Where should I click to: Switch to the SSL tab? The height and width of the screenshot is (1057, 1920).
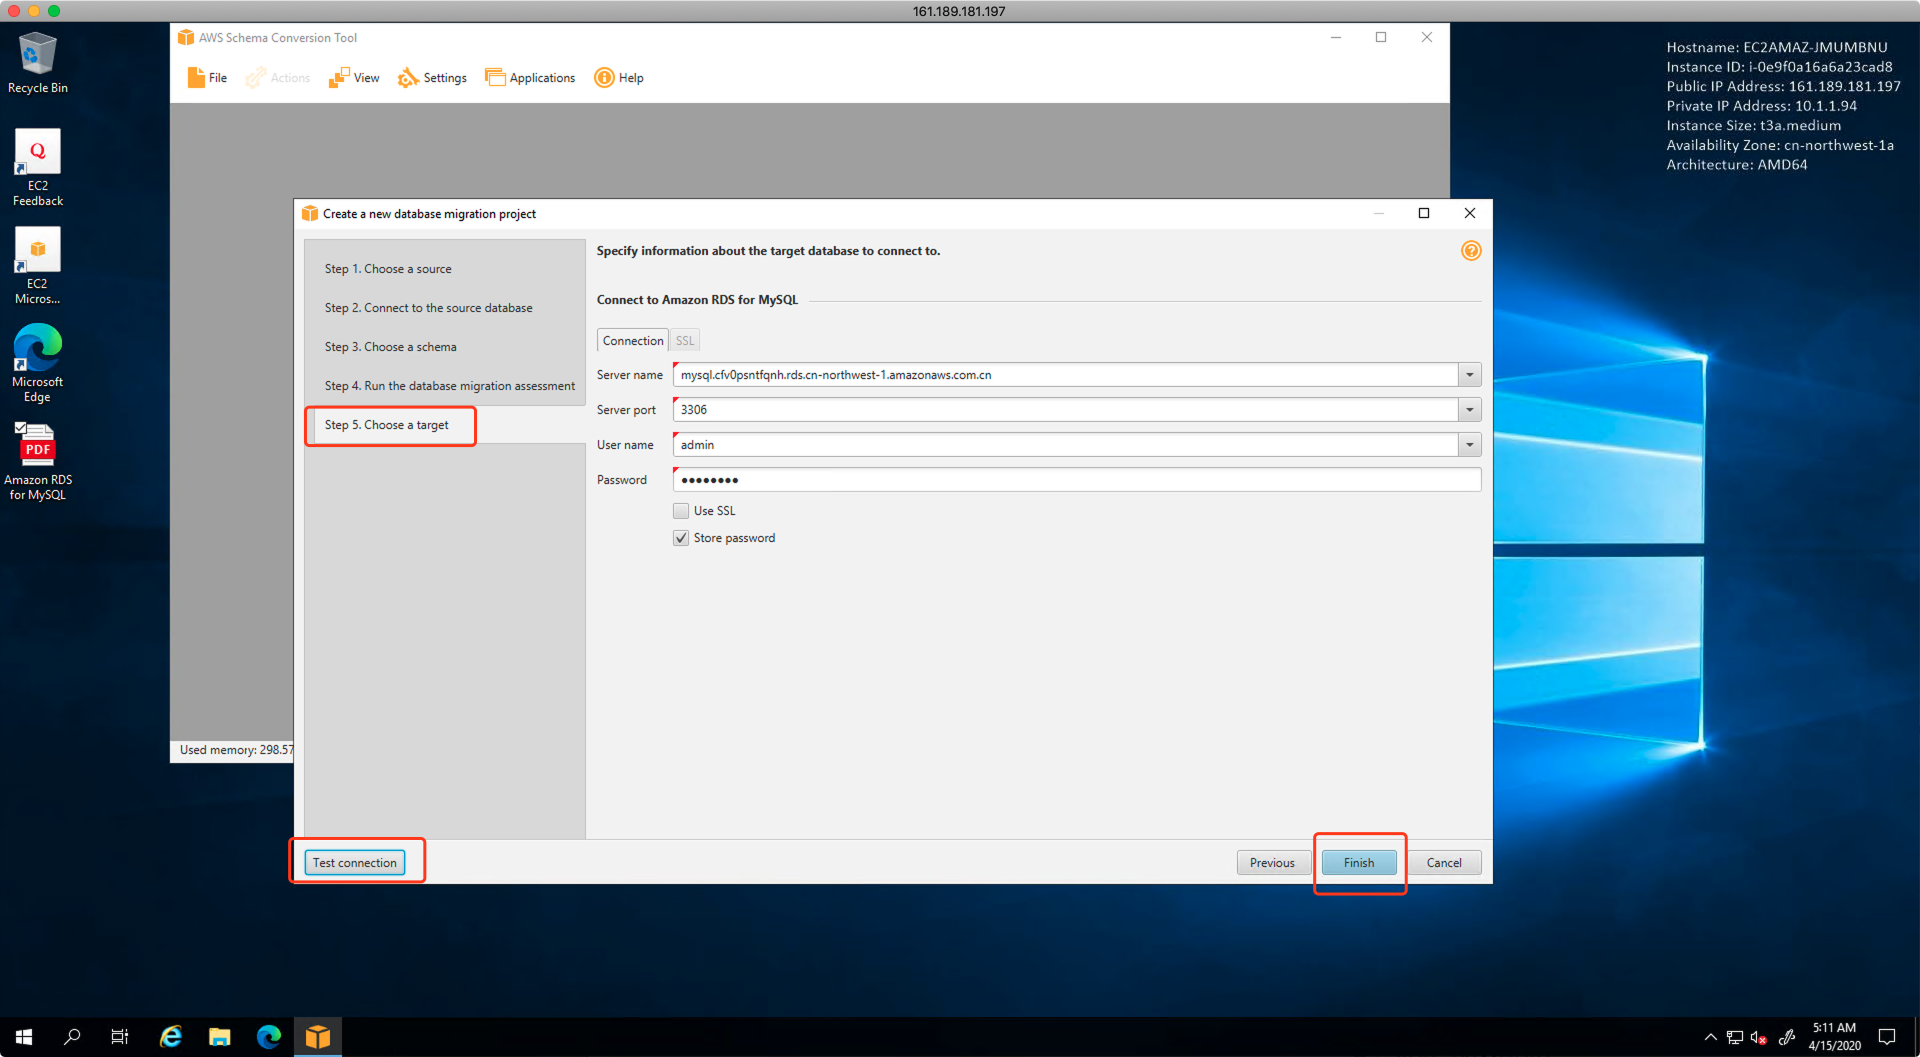684,341
